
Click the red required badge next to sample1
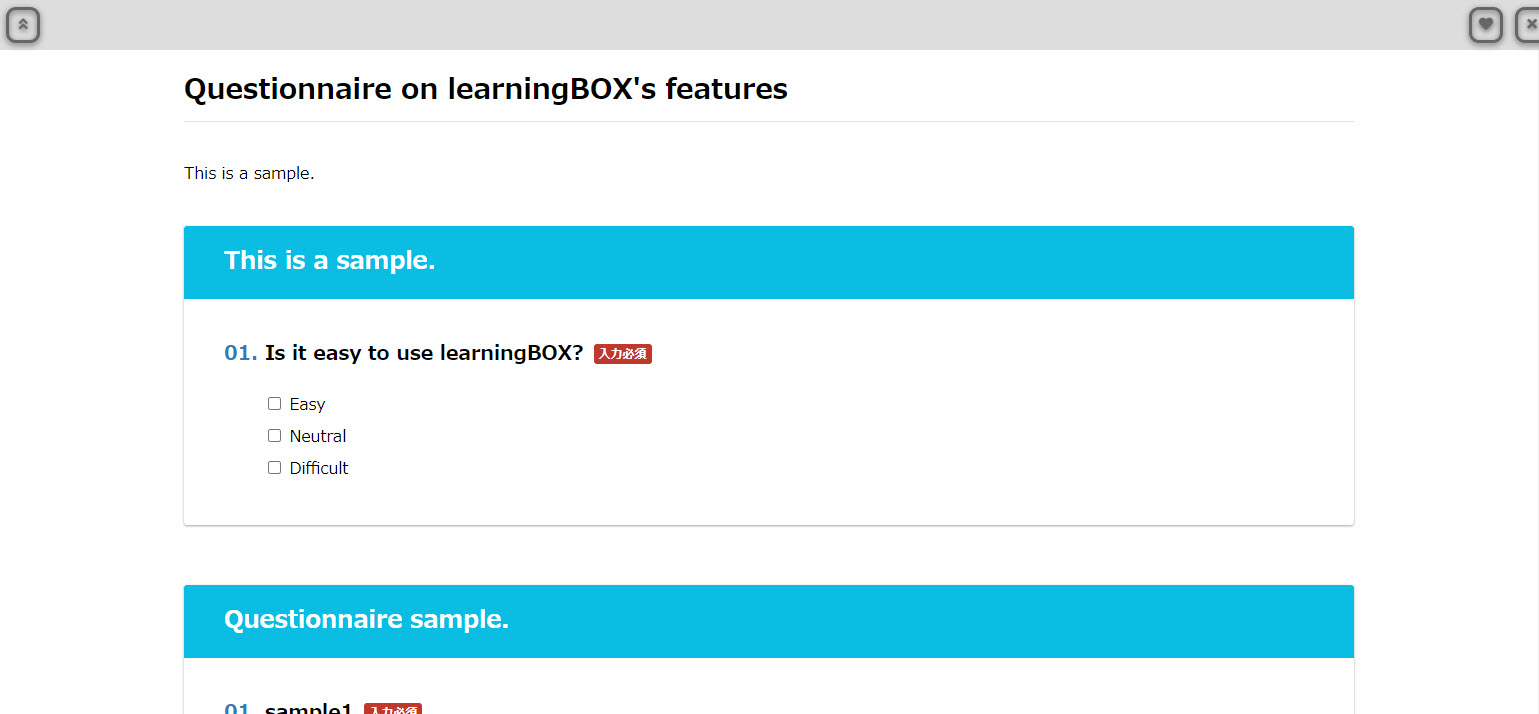click(393, 709)
